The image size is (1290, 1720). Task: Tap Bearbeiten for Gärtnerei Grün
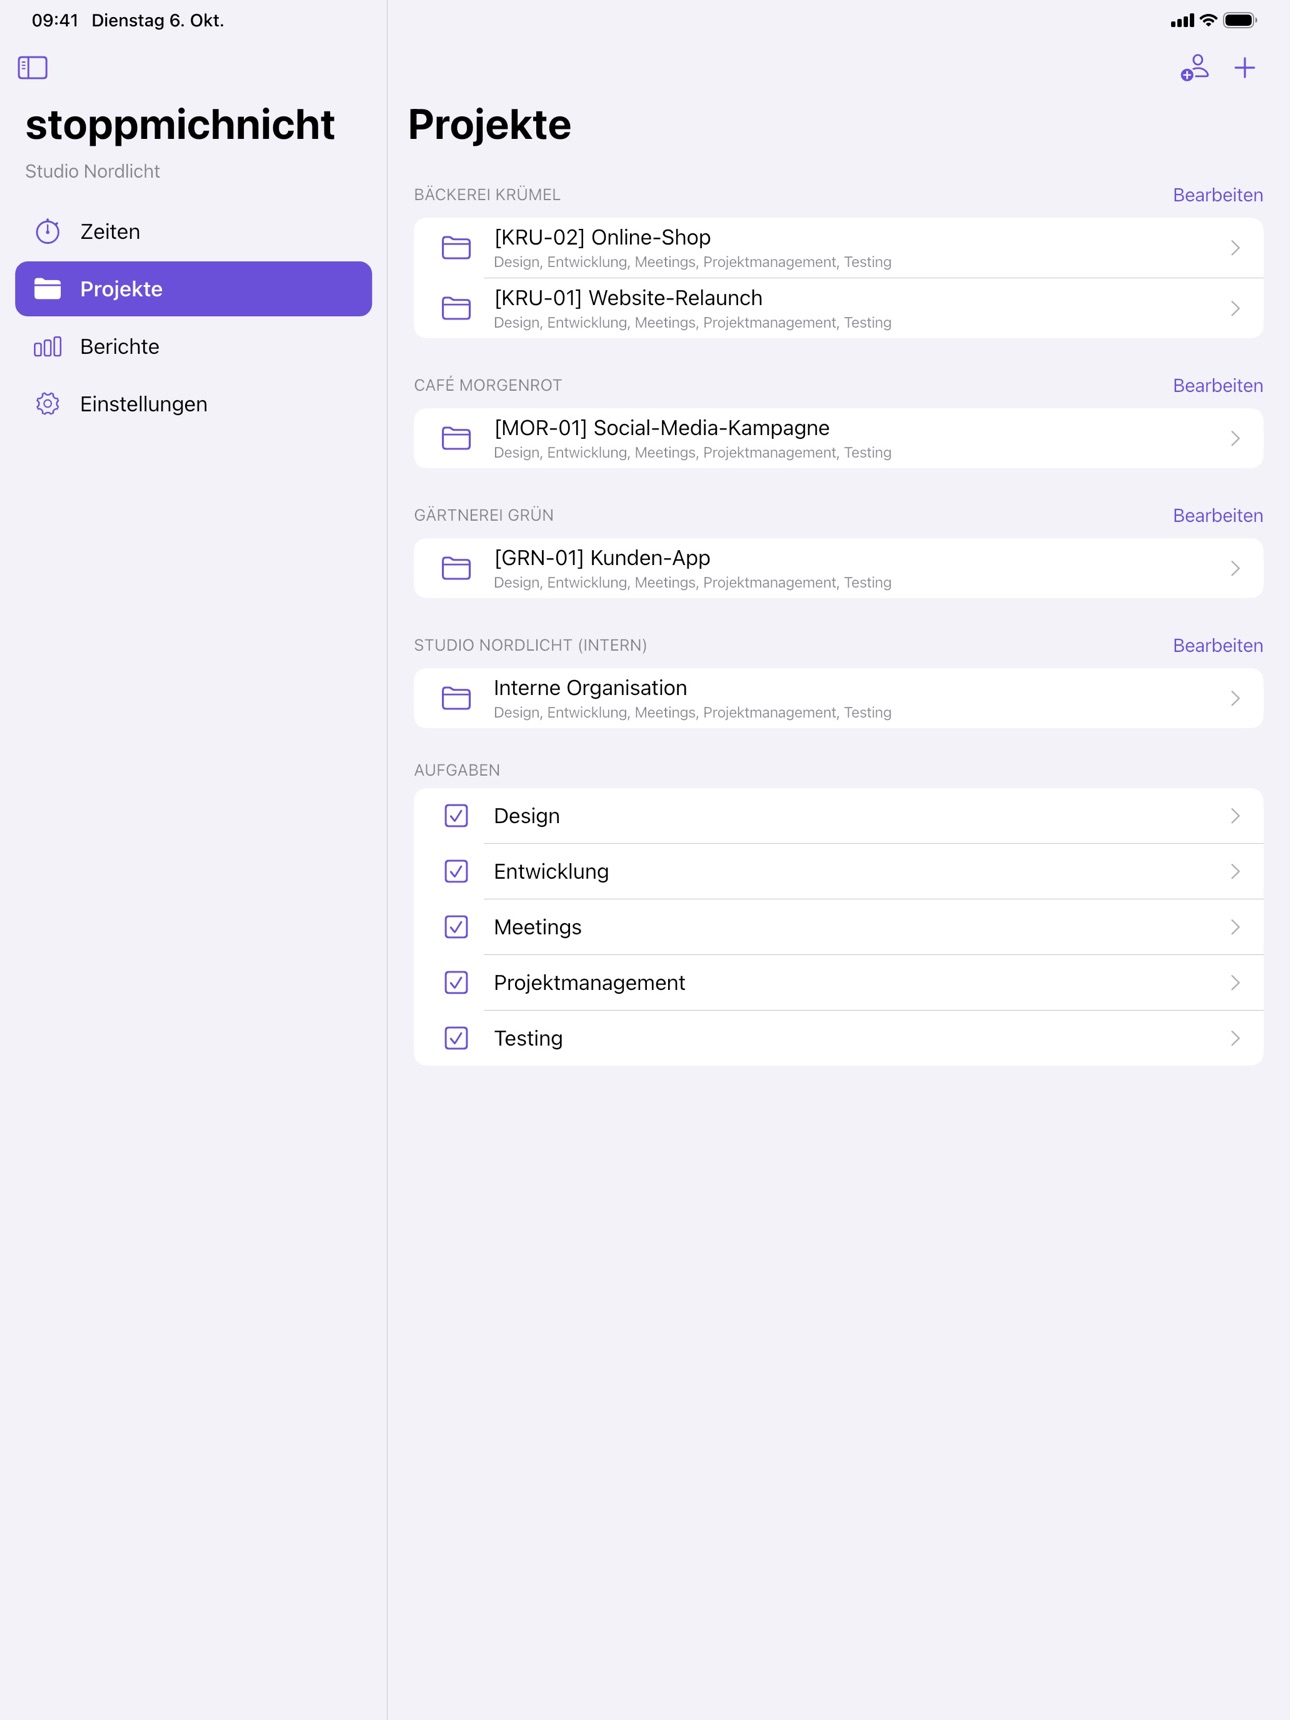point(1217,516)
